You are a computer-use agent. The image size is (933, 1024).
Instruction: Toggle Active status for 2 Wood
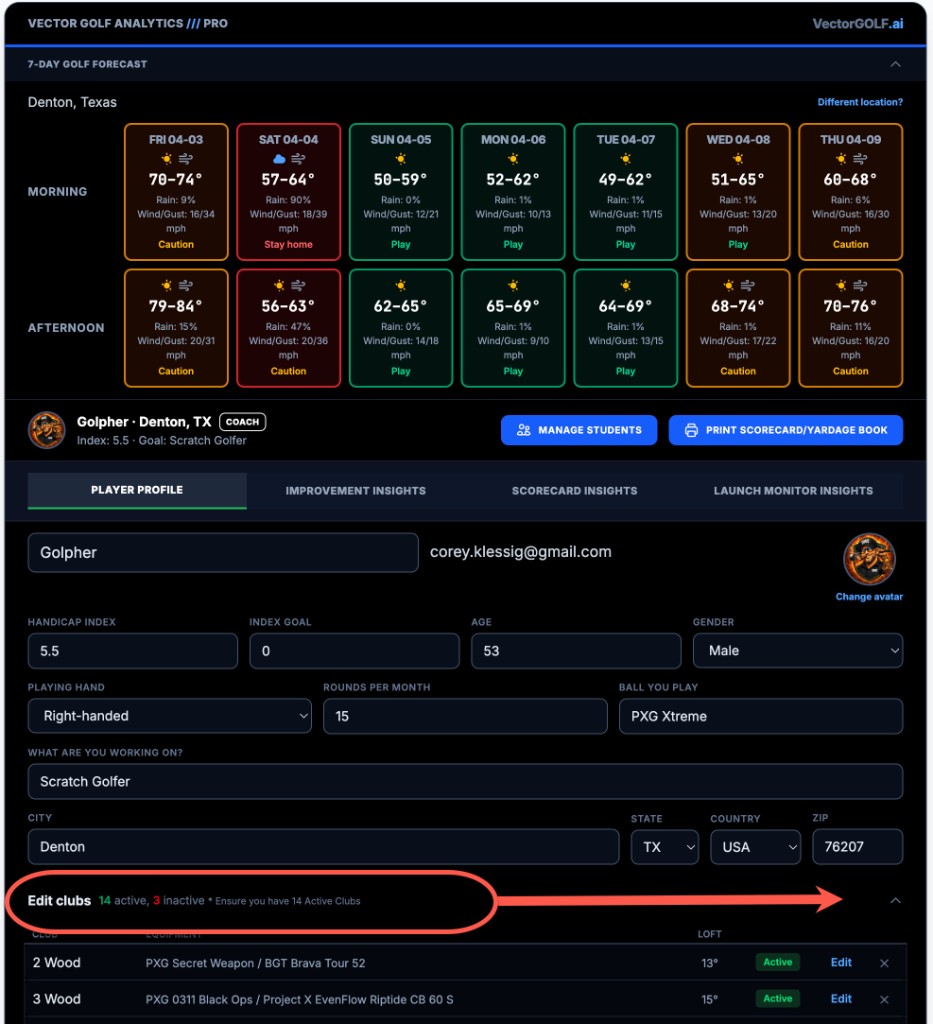tap(777, 962)
